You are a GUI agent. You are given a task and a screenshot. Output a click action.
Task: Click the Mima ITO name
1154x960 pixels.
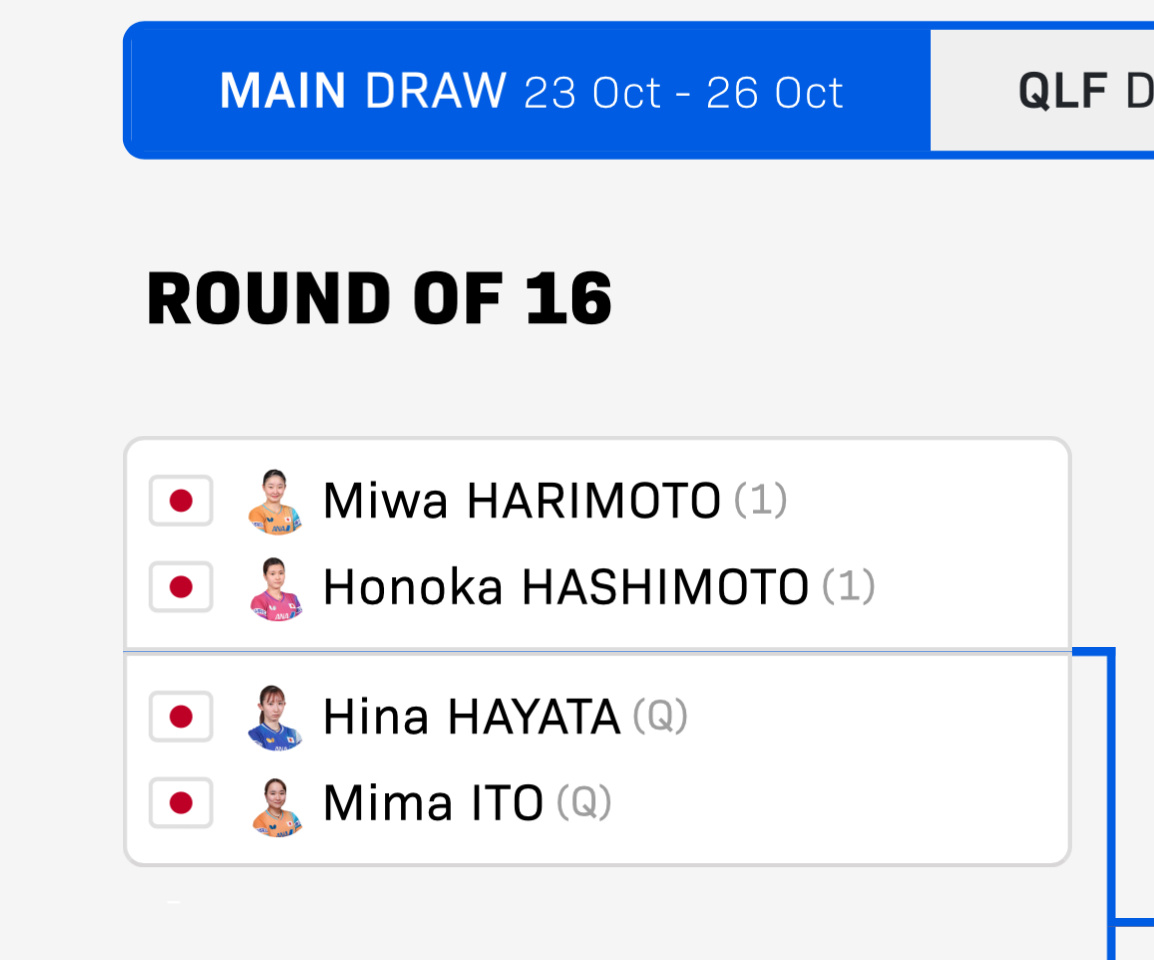pos(433,803)
